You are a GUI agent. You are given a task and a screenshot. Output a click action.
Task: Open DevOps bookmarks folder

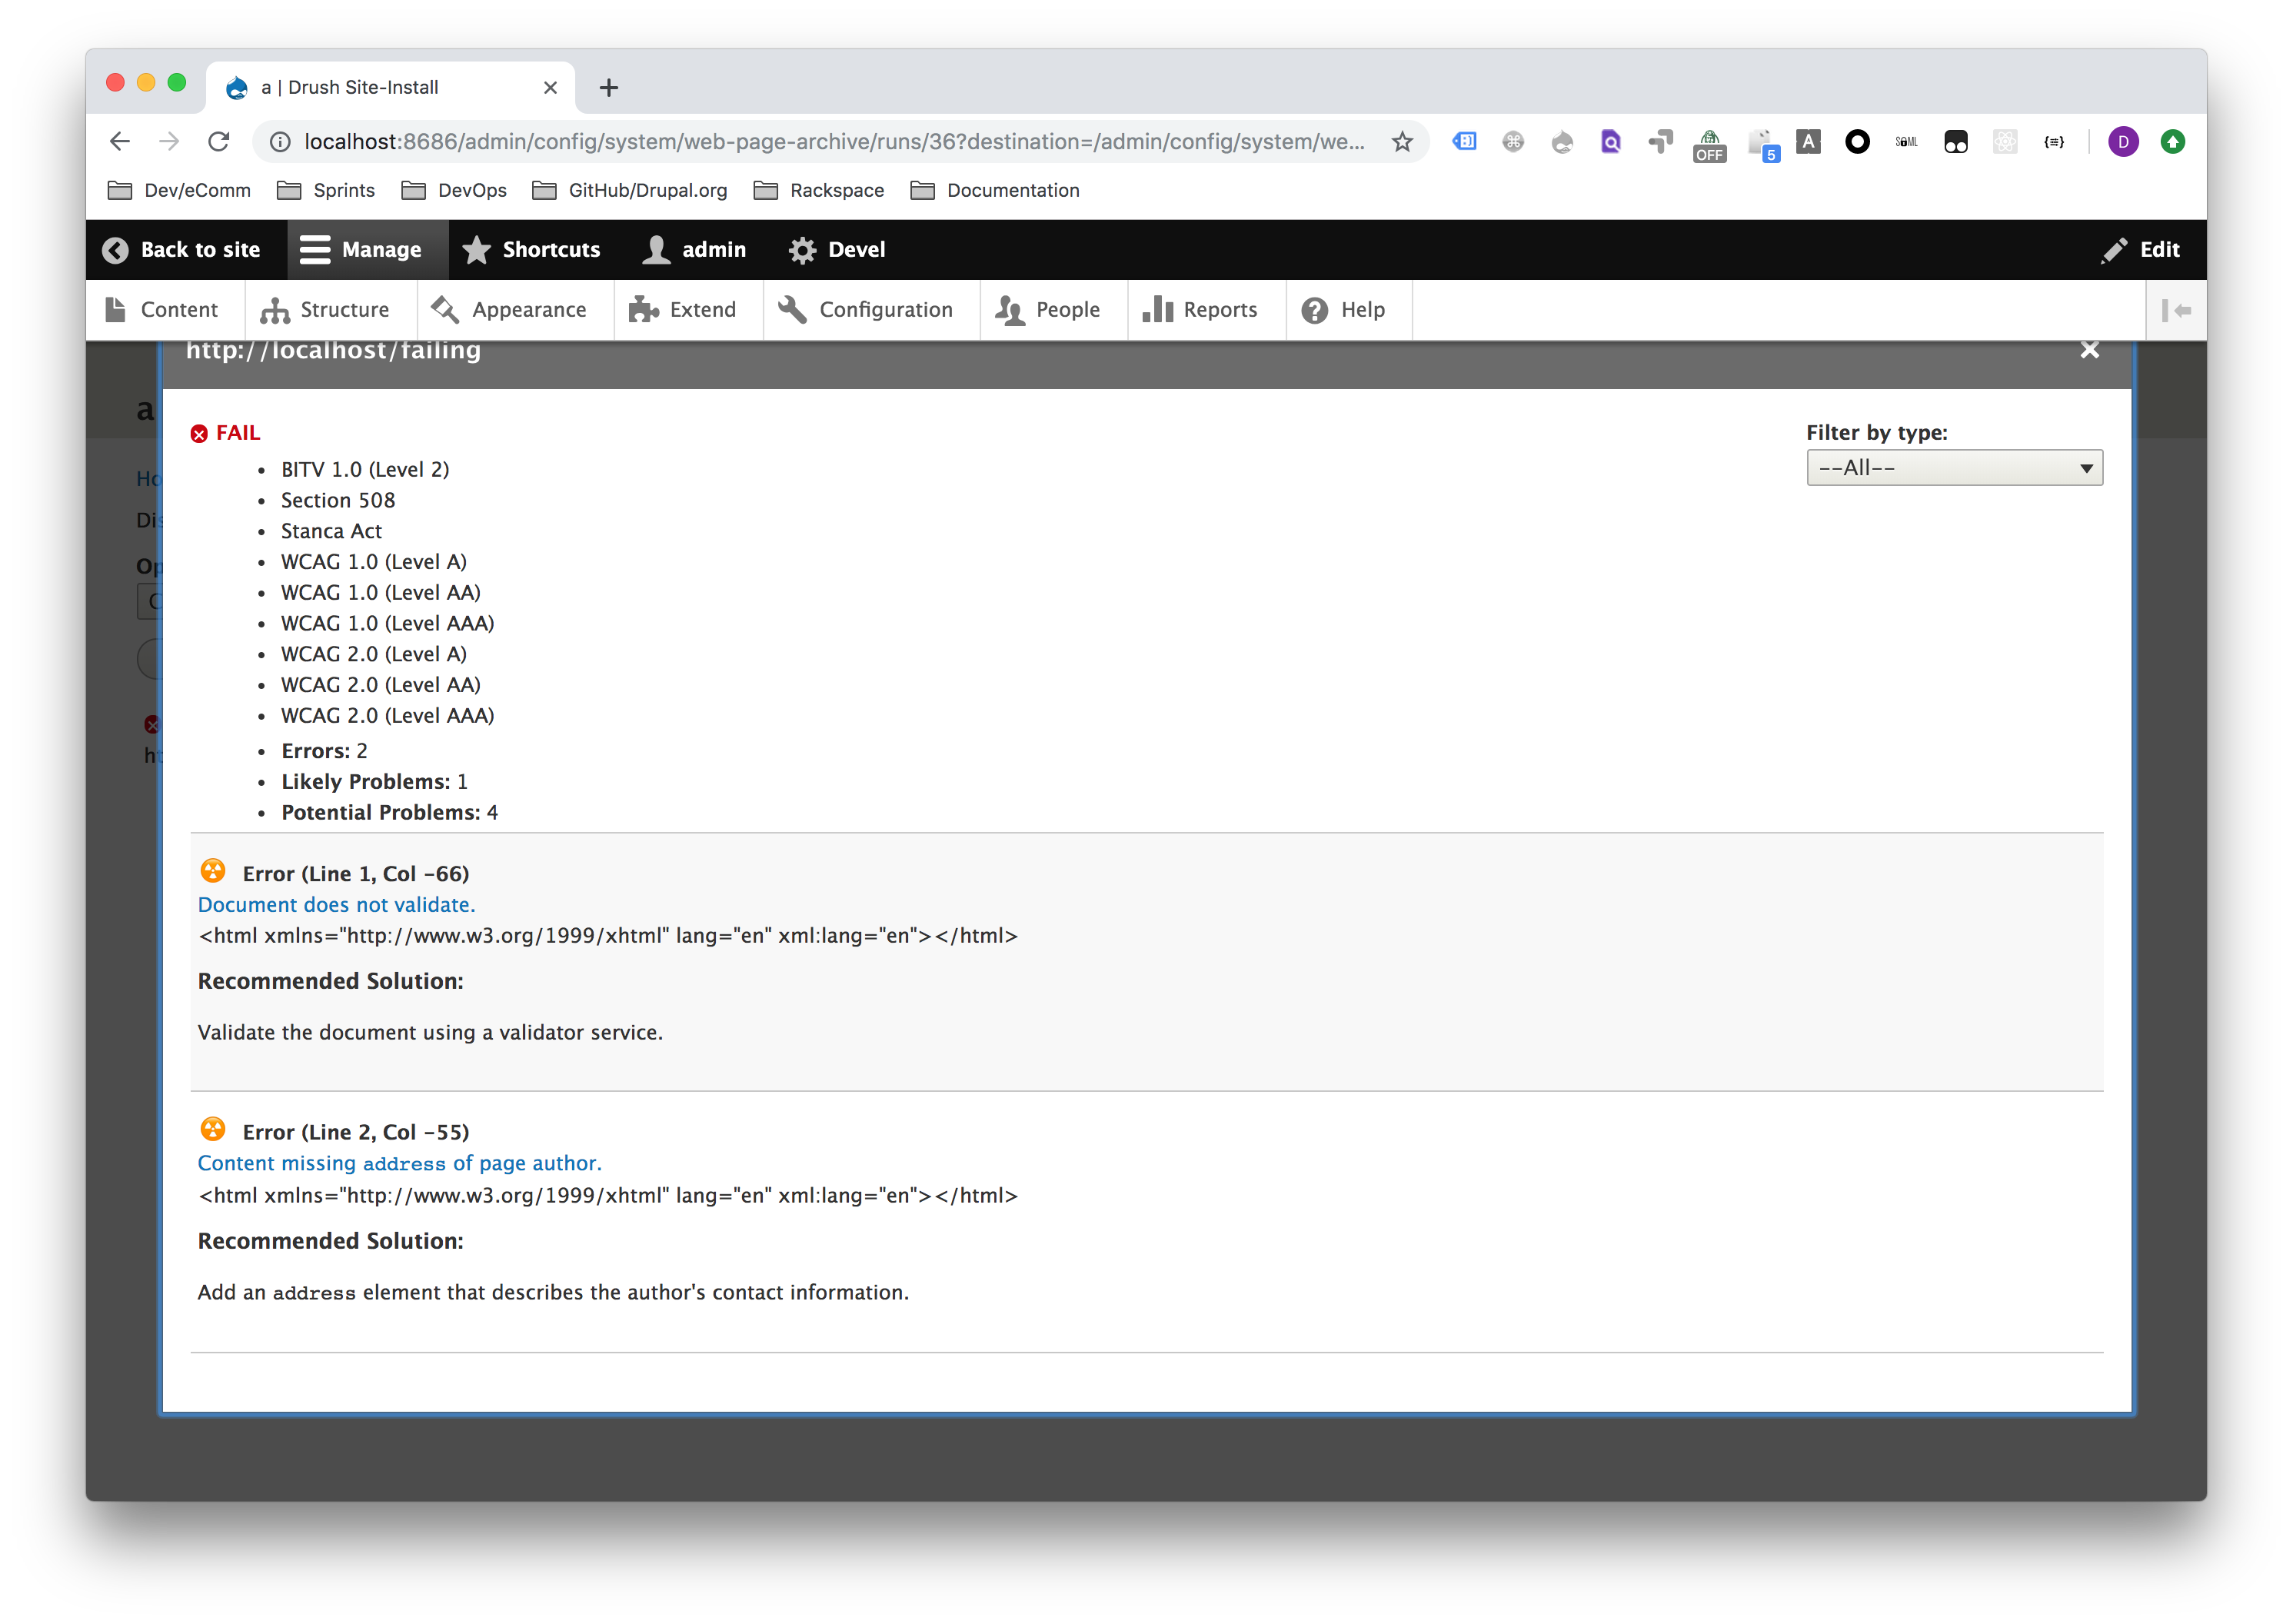[x=454, y=191]
